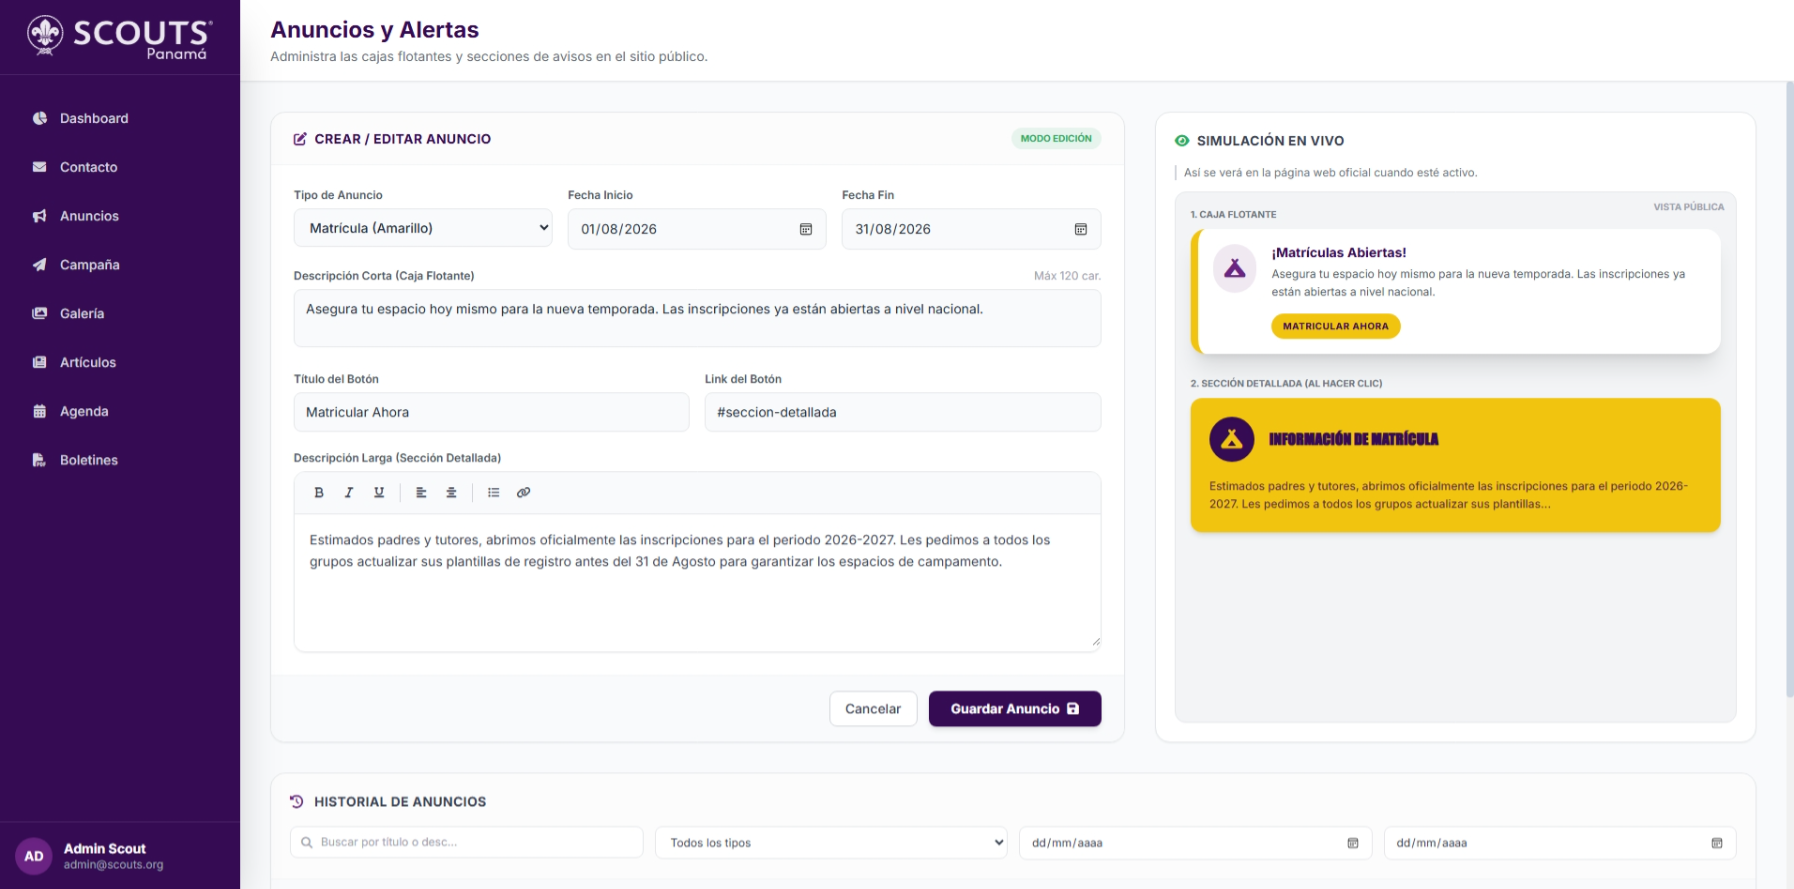Screen dimensions: 1794x889
Task: Click the page vertical scrollbar
Action: click(x=1789, y=390)
